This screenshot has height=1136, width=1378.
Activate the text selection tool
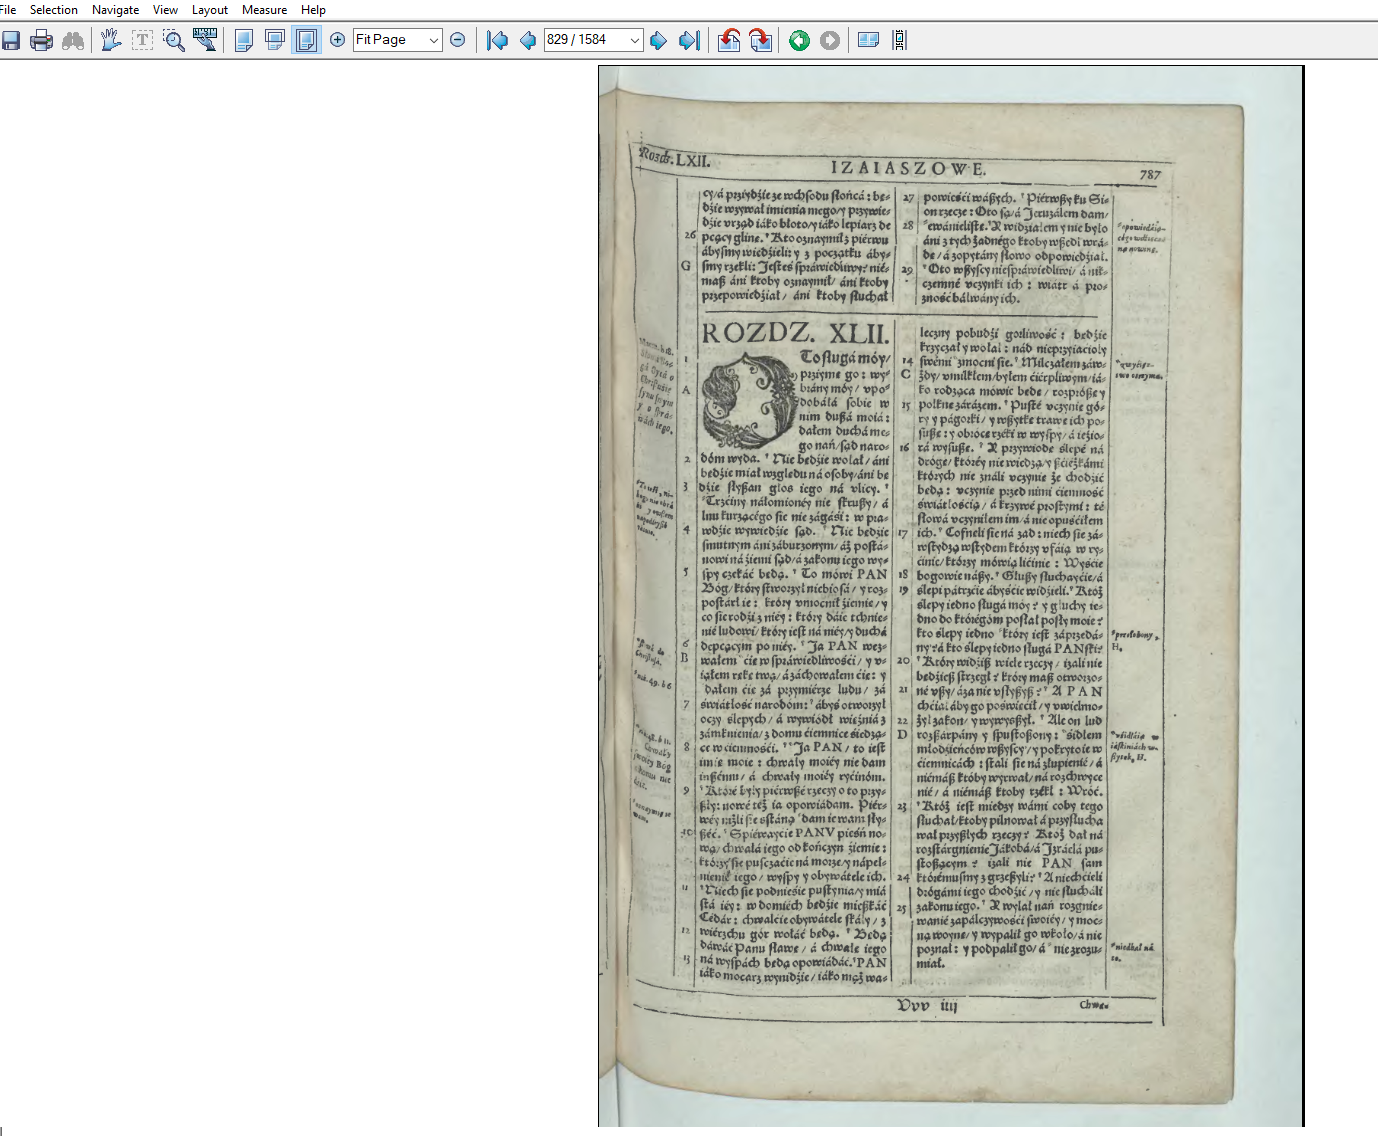(143, 40)
